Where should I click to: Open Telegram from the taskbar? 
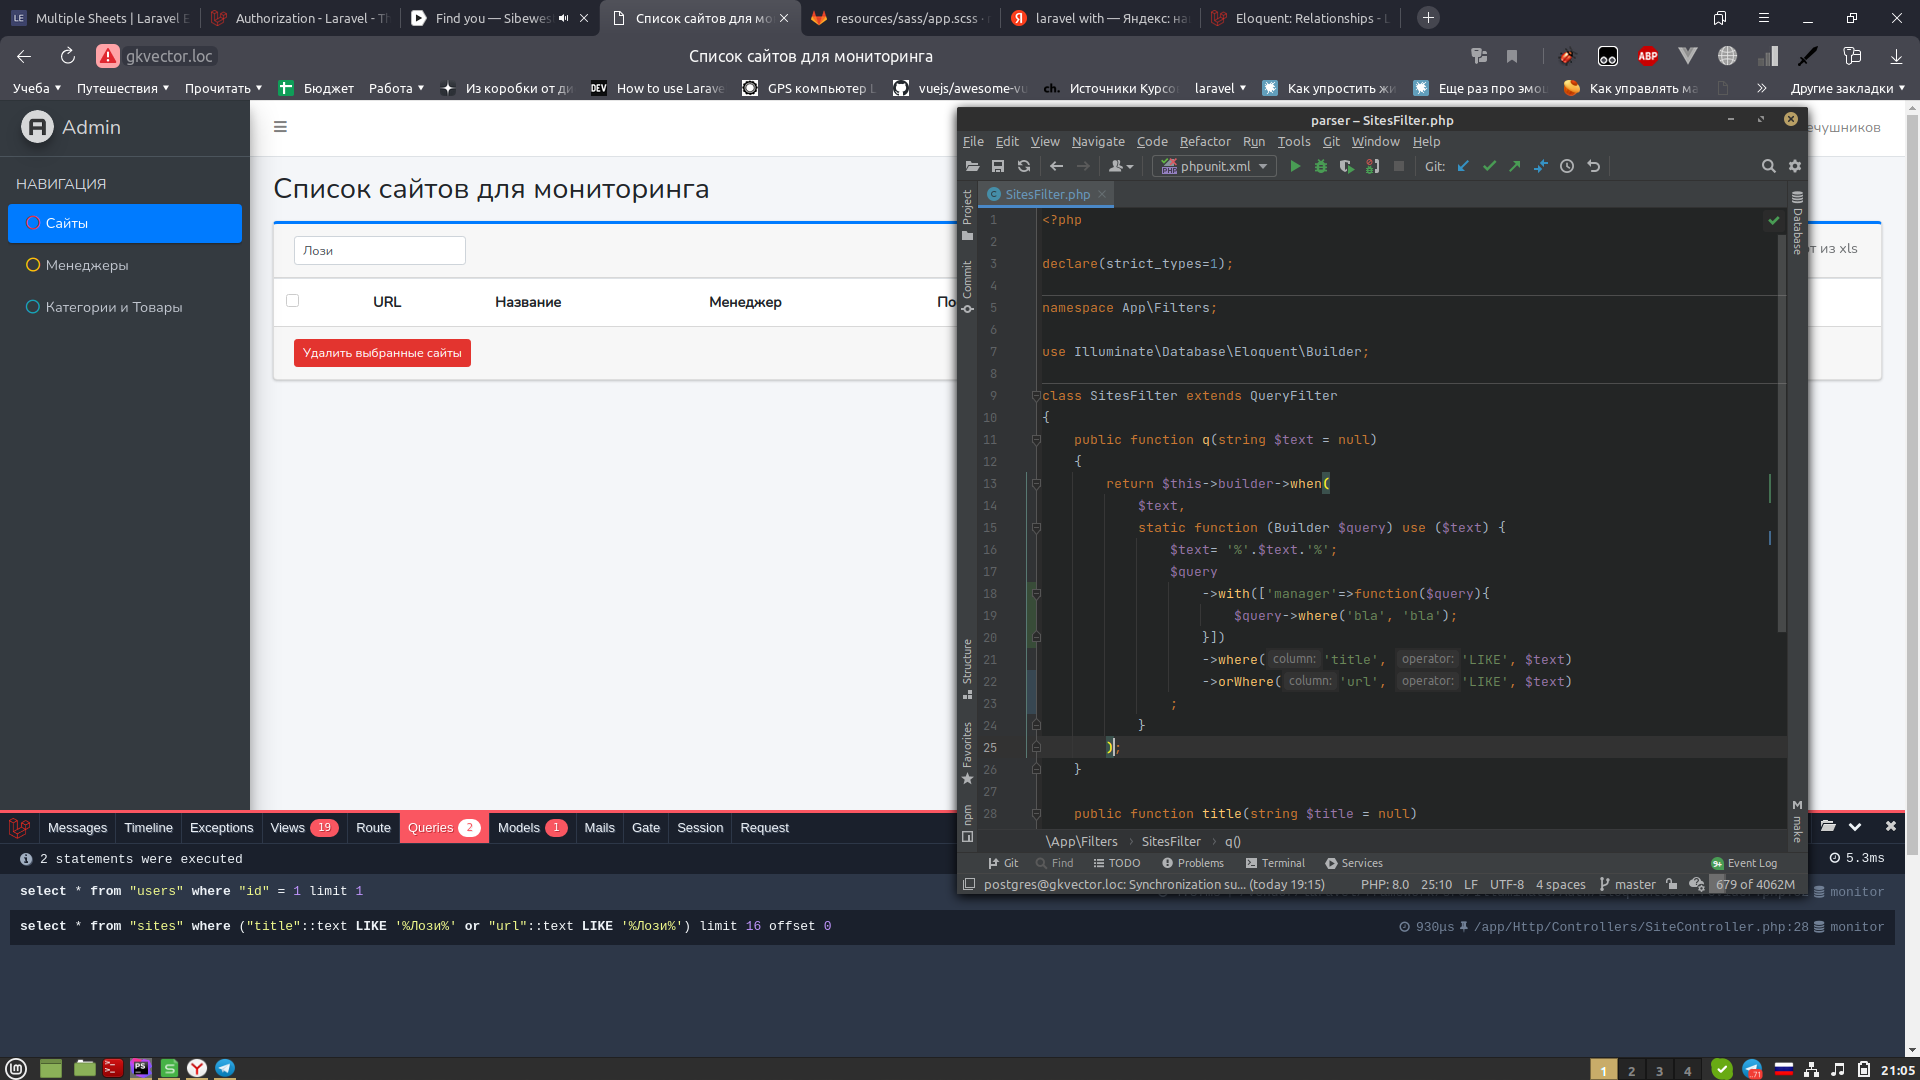click(225, 1068)
